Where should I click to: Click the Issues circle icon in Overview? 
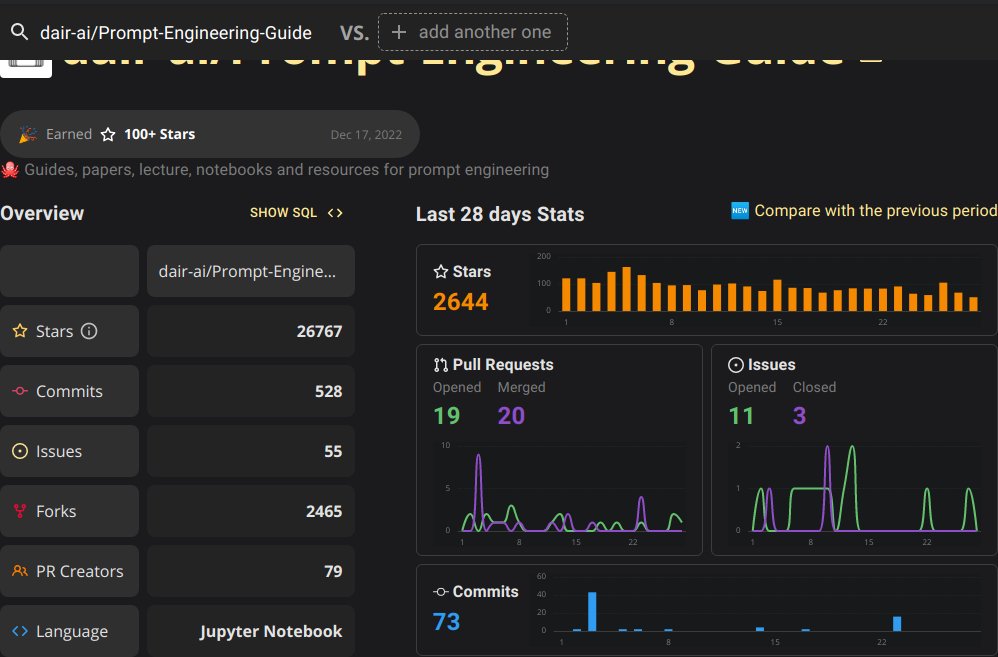point(20,451)
